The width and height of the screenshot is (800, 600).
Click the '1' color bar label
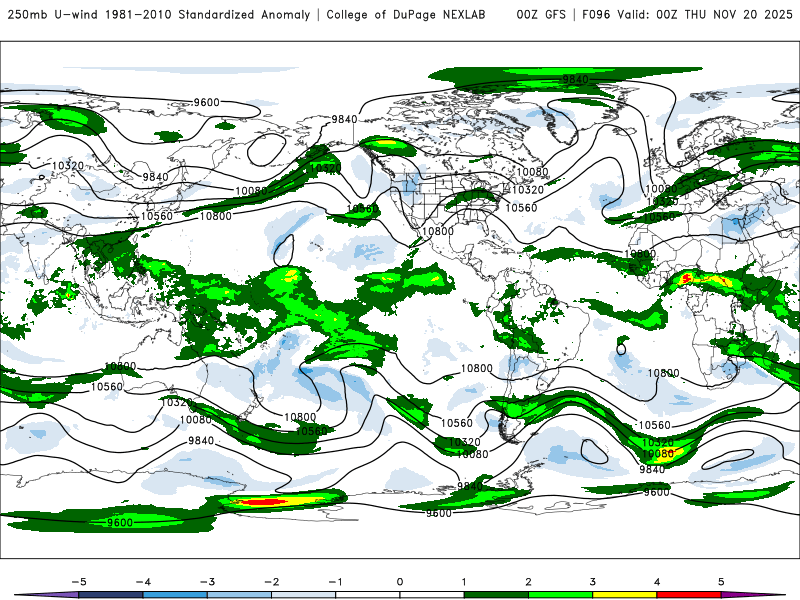pyautogui.click(x=464, y=582)
